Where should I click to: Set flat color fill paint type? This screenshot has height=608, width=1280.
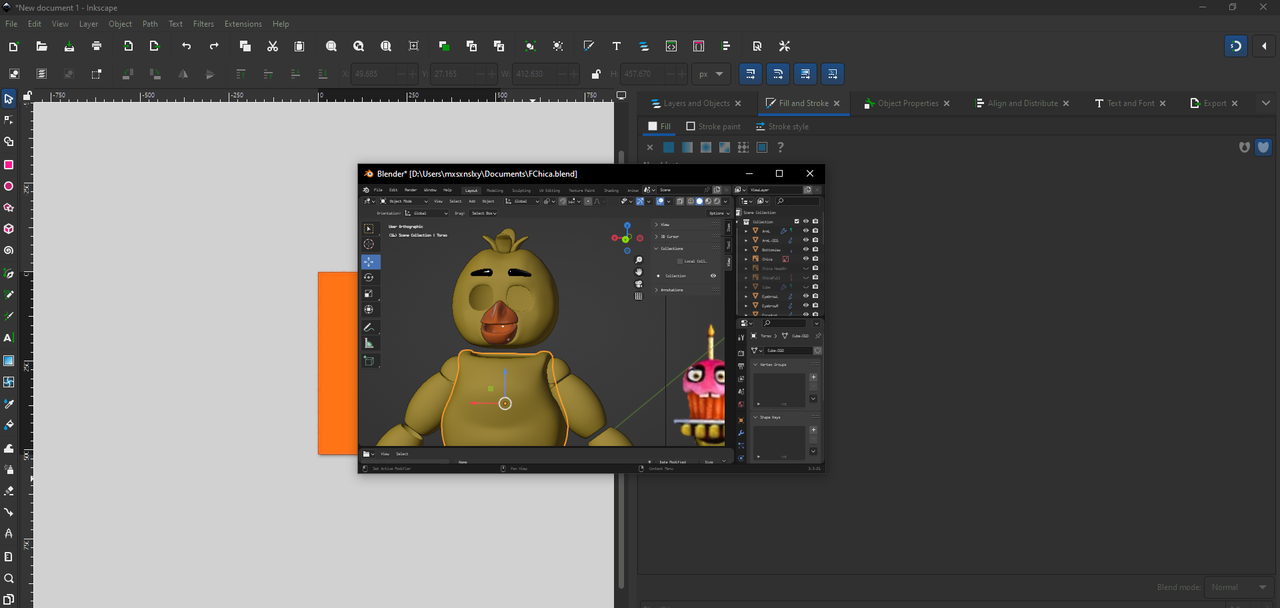669,147
